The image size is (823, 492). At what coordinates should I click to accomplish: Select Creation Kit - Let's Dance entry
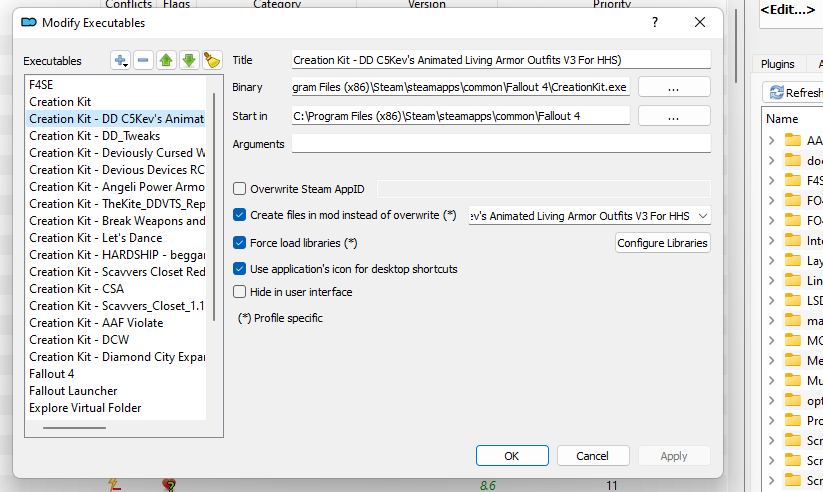(115, 238)
